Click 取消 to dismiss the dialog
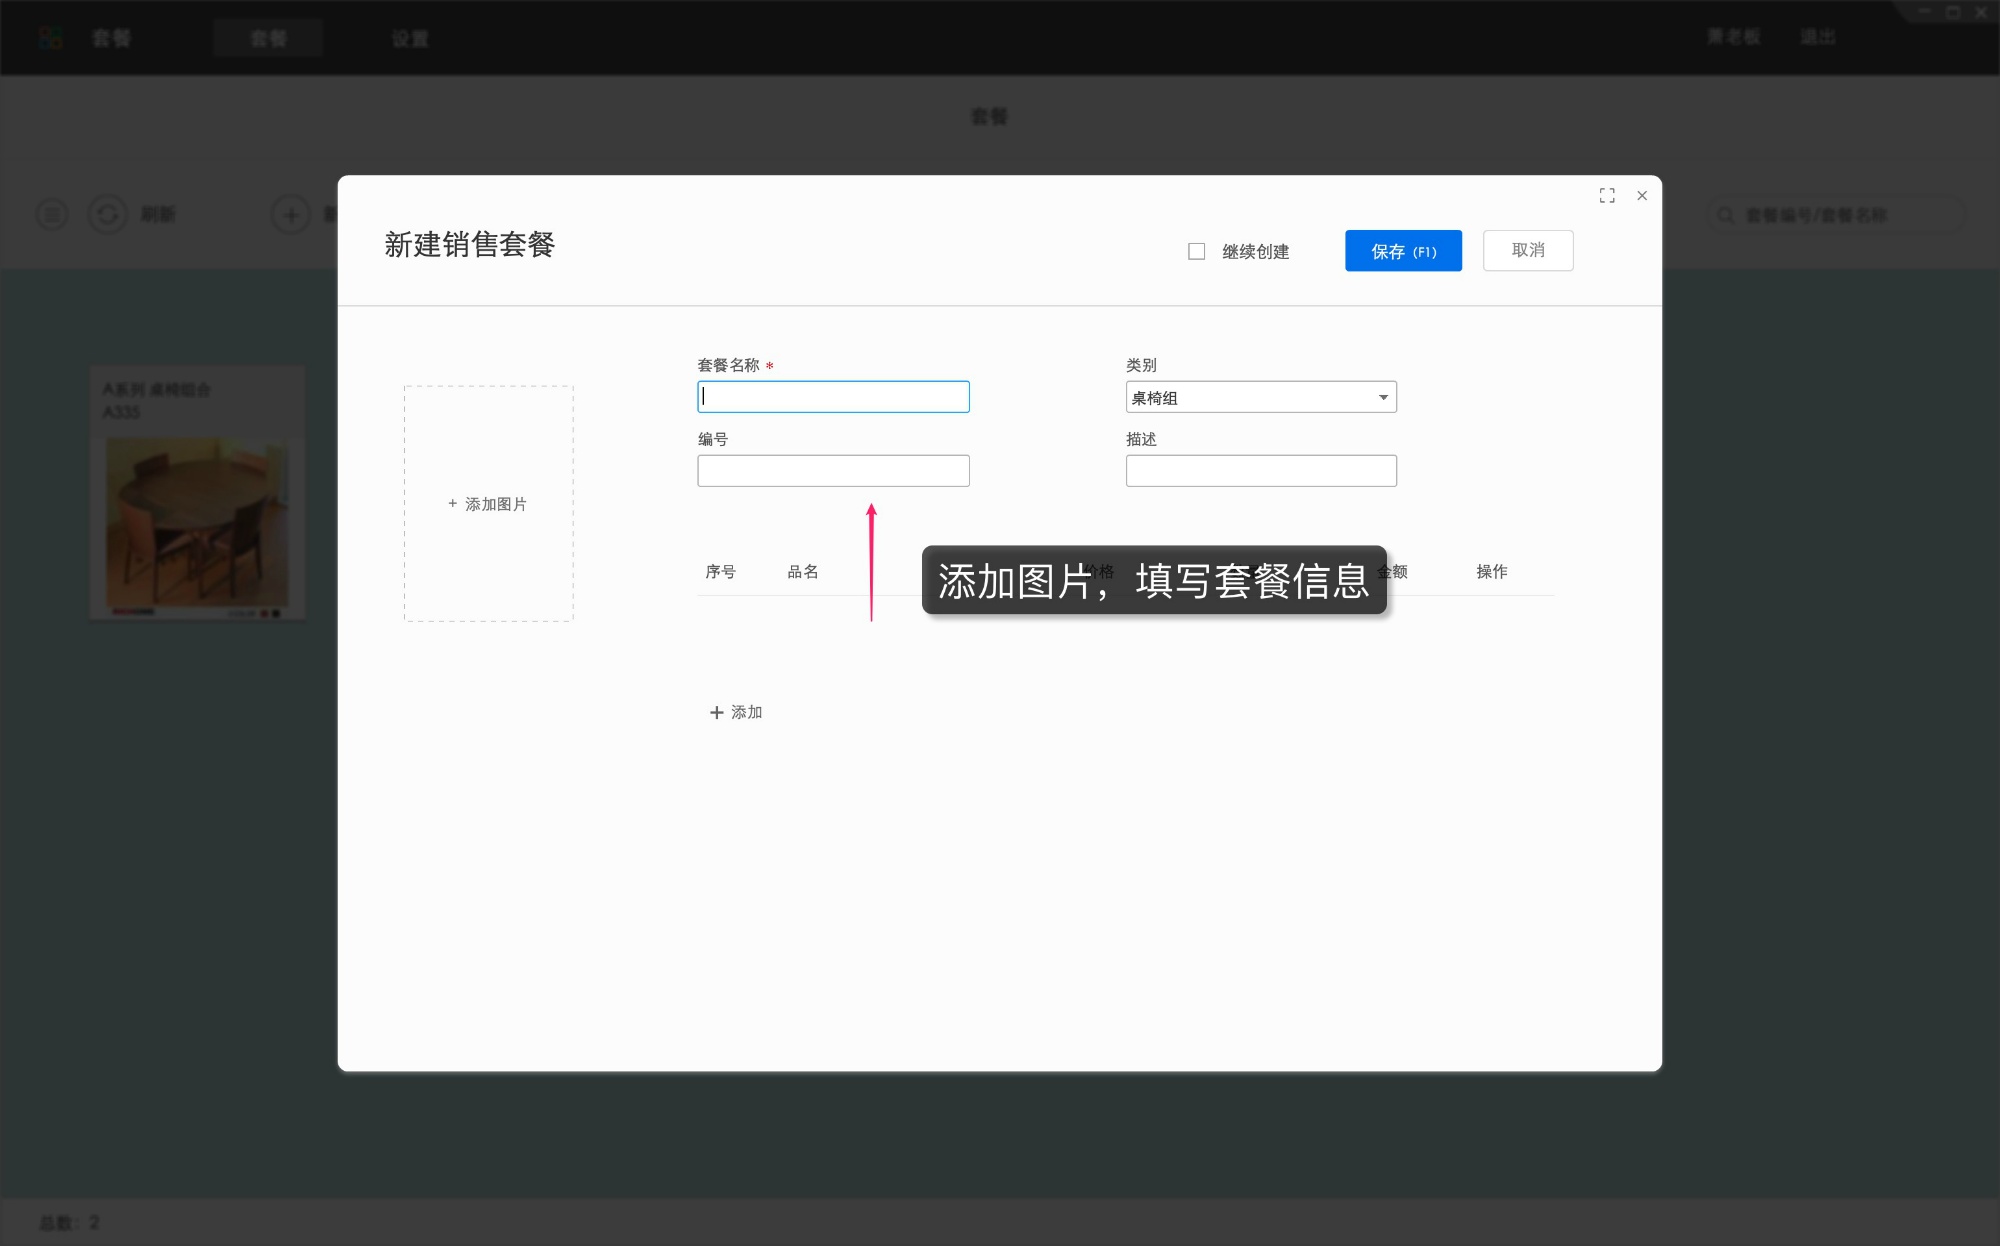Viewport: 2000px width, 1246px height. [1527, 250]
